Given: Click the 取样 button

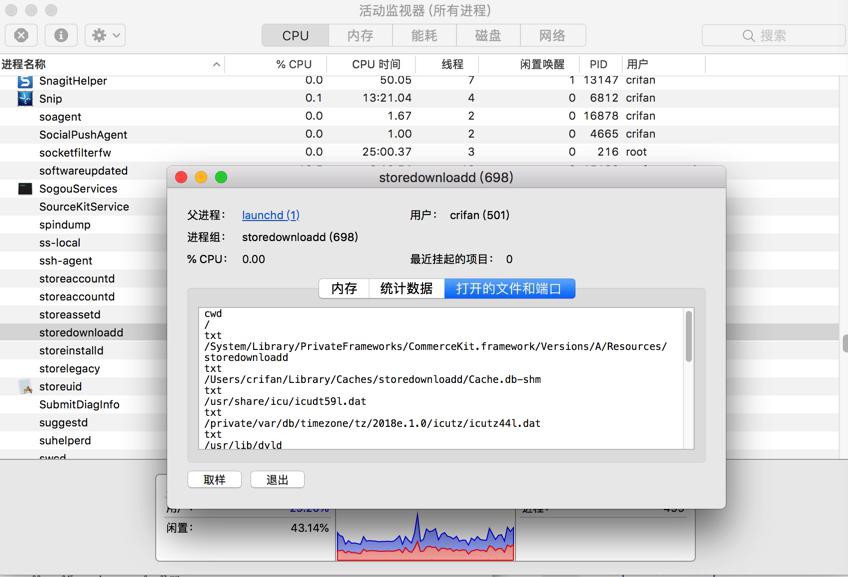Looking at the screenshot, I should 215,480.
